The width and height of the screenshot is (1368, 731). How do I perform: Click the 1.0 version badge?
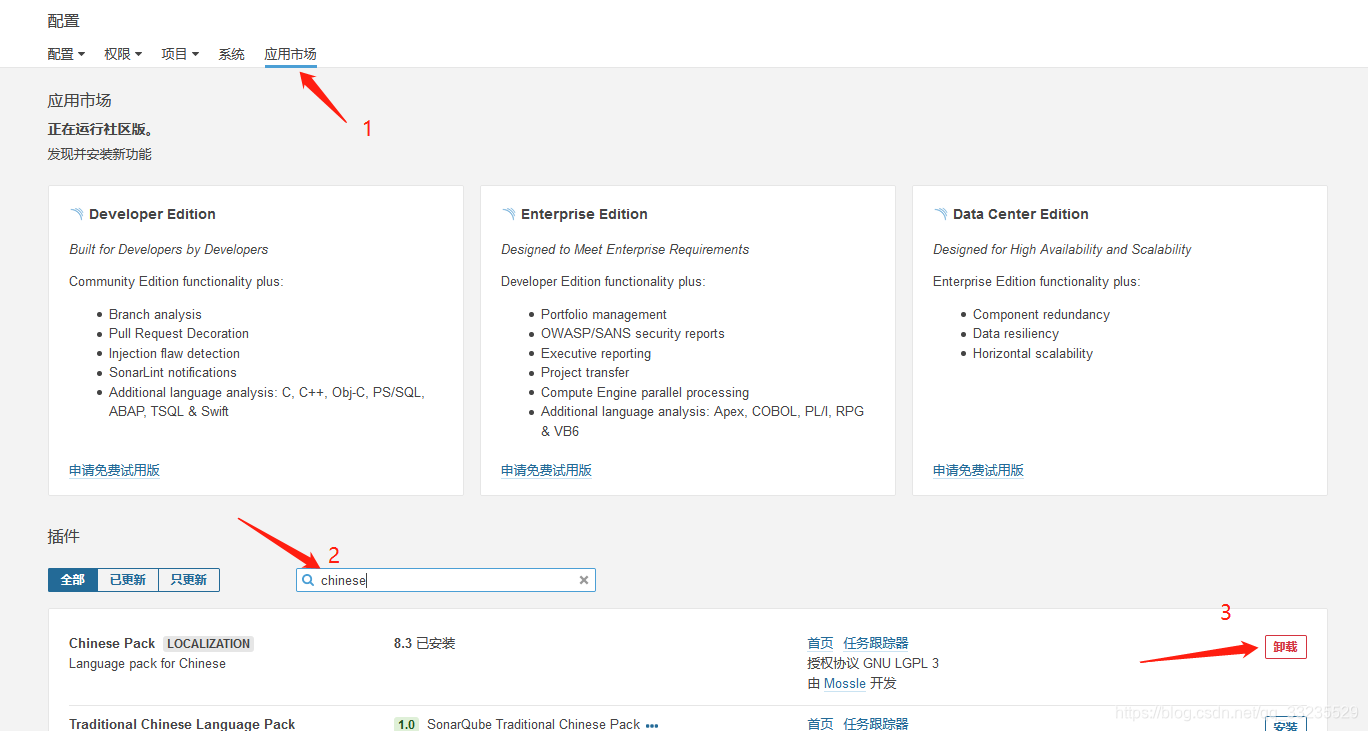406,725
